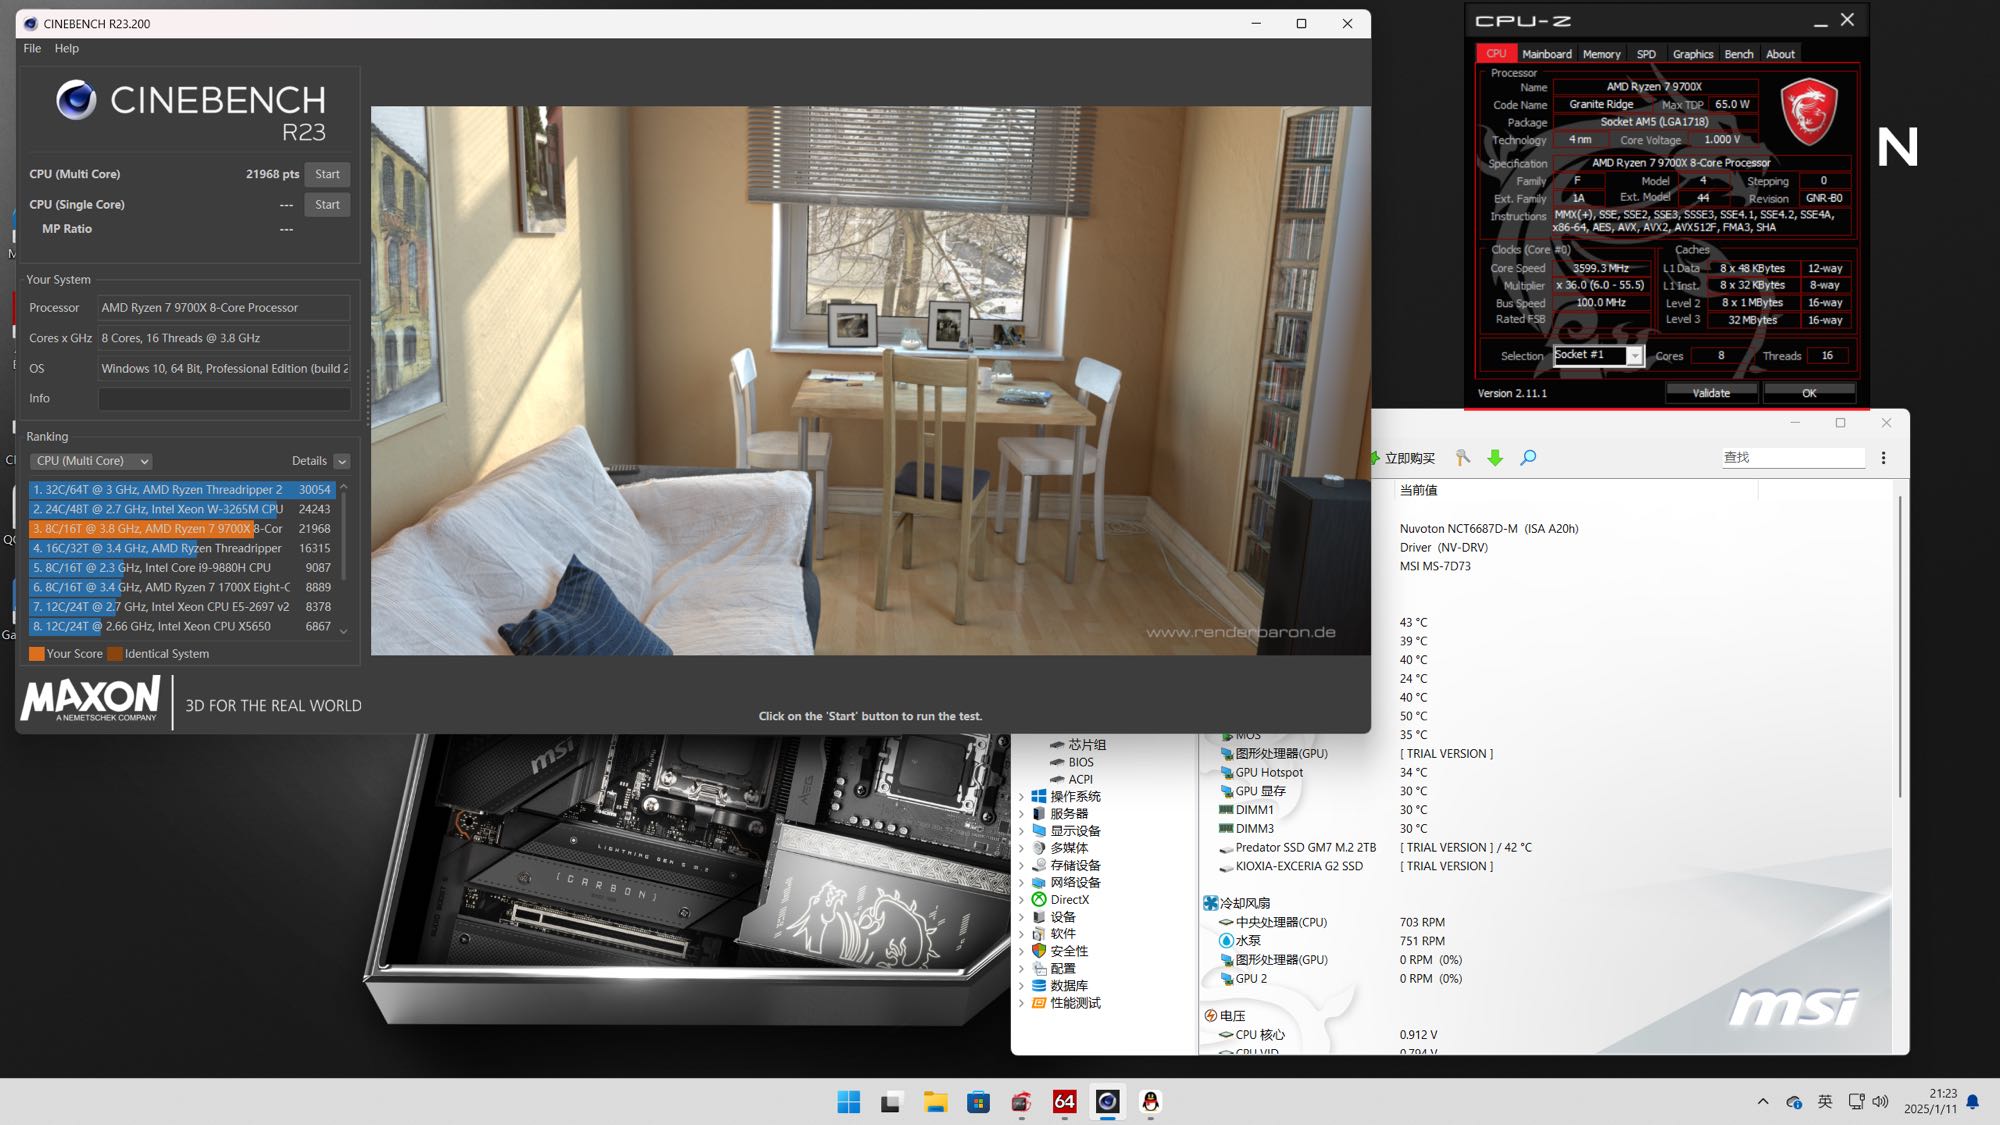Image resolution: width=2000 pixels, height=1125 pixels.
Task: Select ranking row 'Intel Xeon CPU X5650'
Action: pyautogui.click(x=181, y=627)
